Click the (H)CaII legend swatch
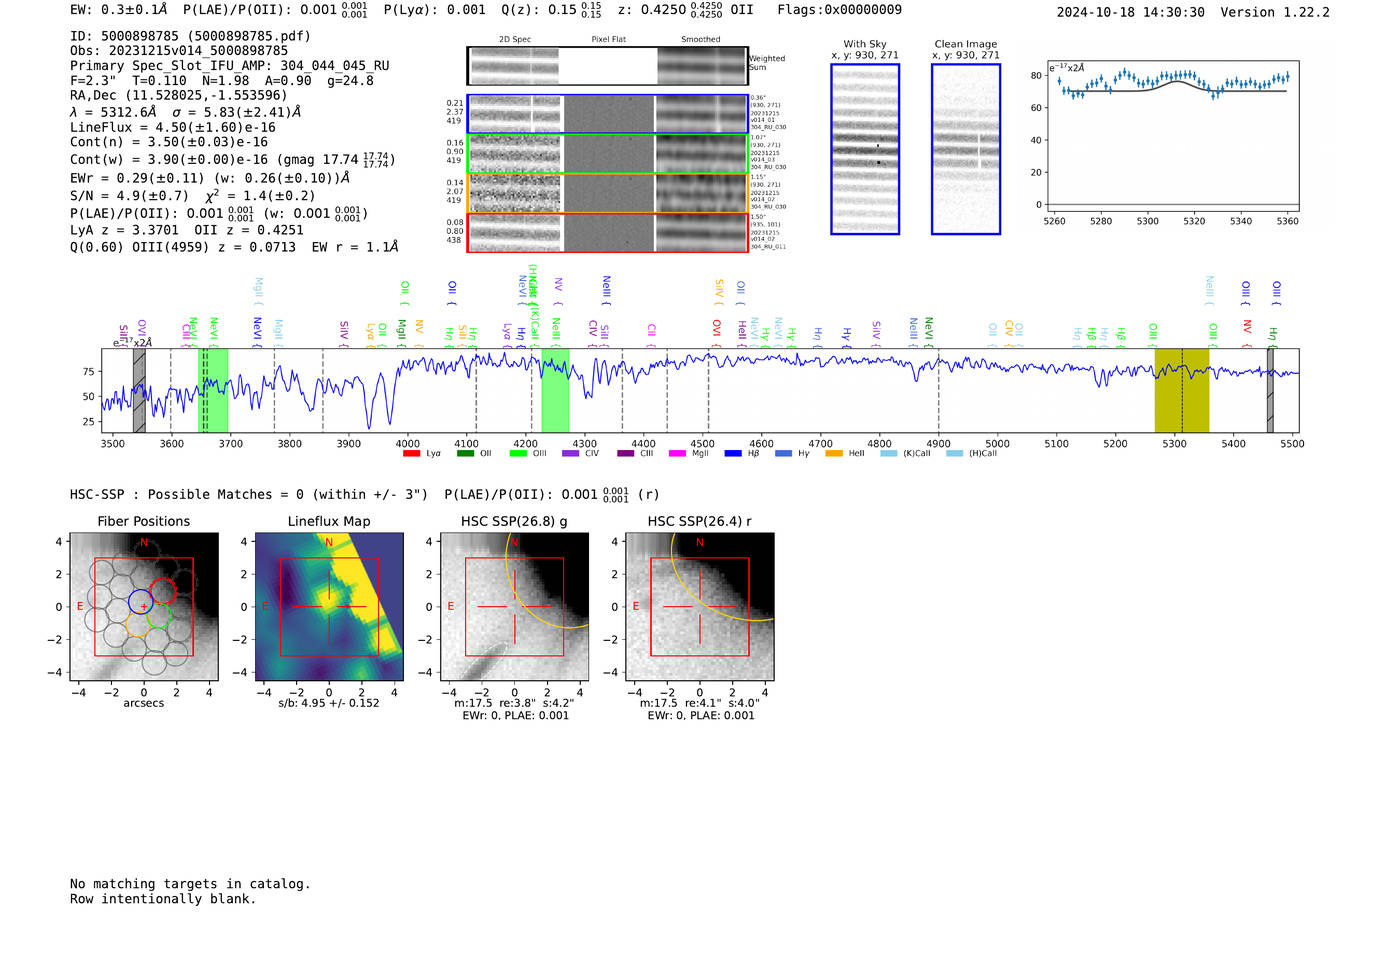This screenshot has height=953, width=1400. click(954, 453)
